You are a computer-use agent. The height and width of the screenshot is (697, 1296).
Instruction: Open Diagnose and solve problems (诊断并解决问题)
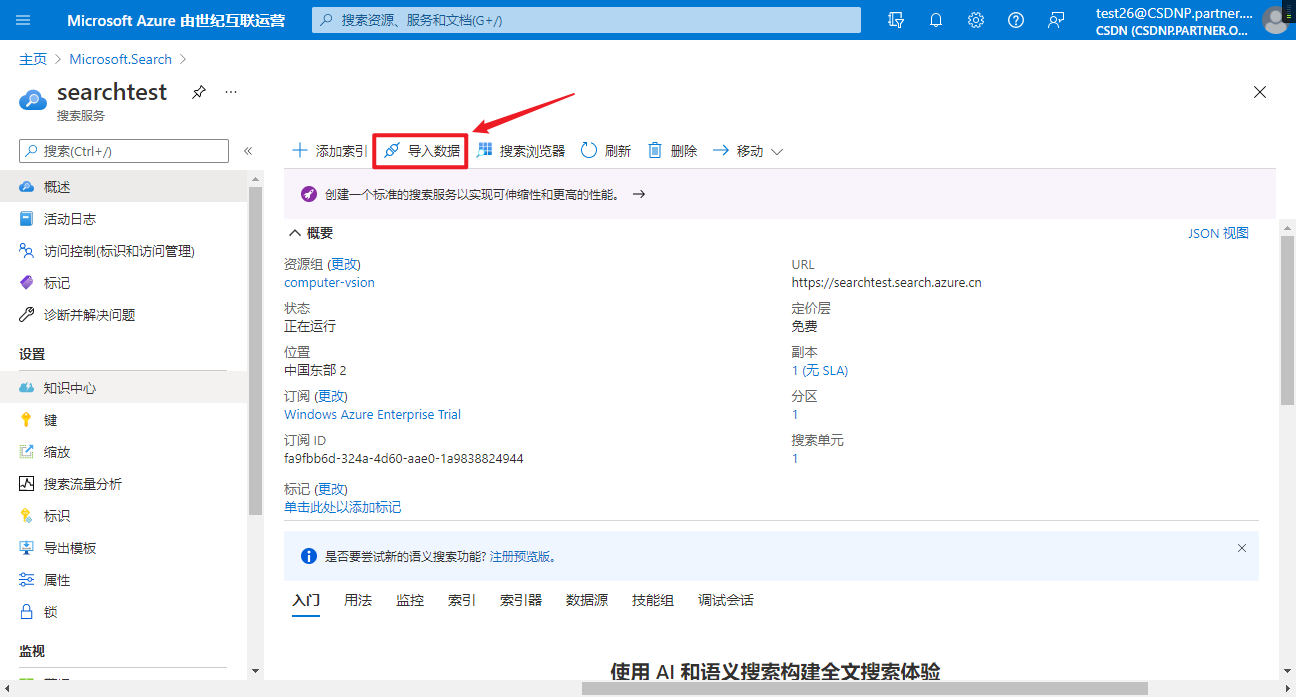[x=124, y=315]
